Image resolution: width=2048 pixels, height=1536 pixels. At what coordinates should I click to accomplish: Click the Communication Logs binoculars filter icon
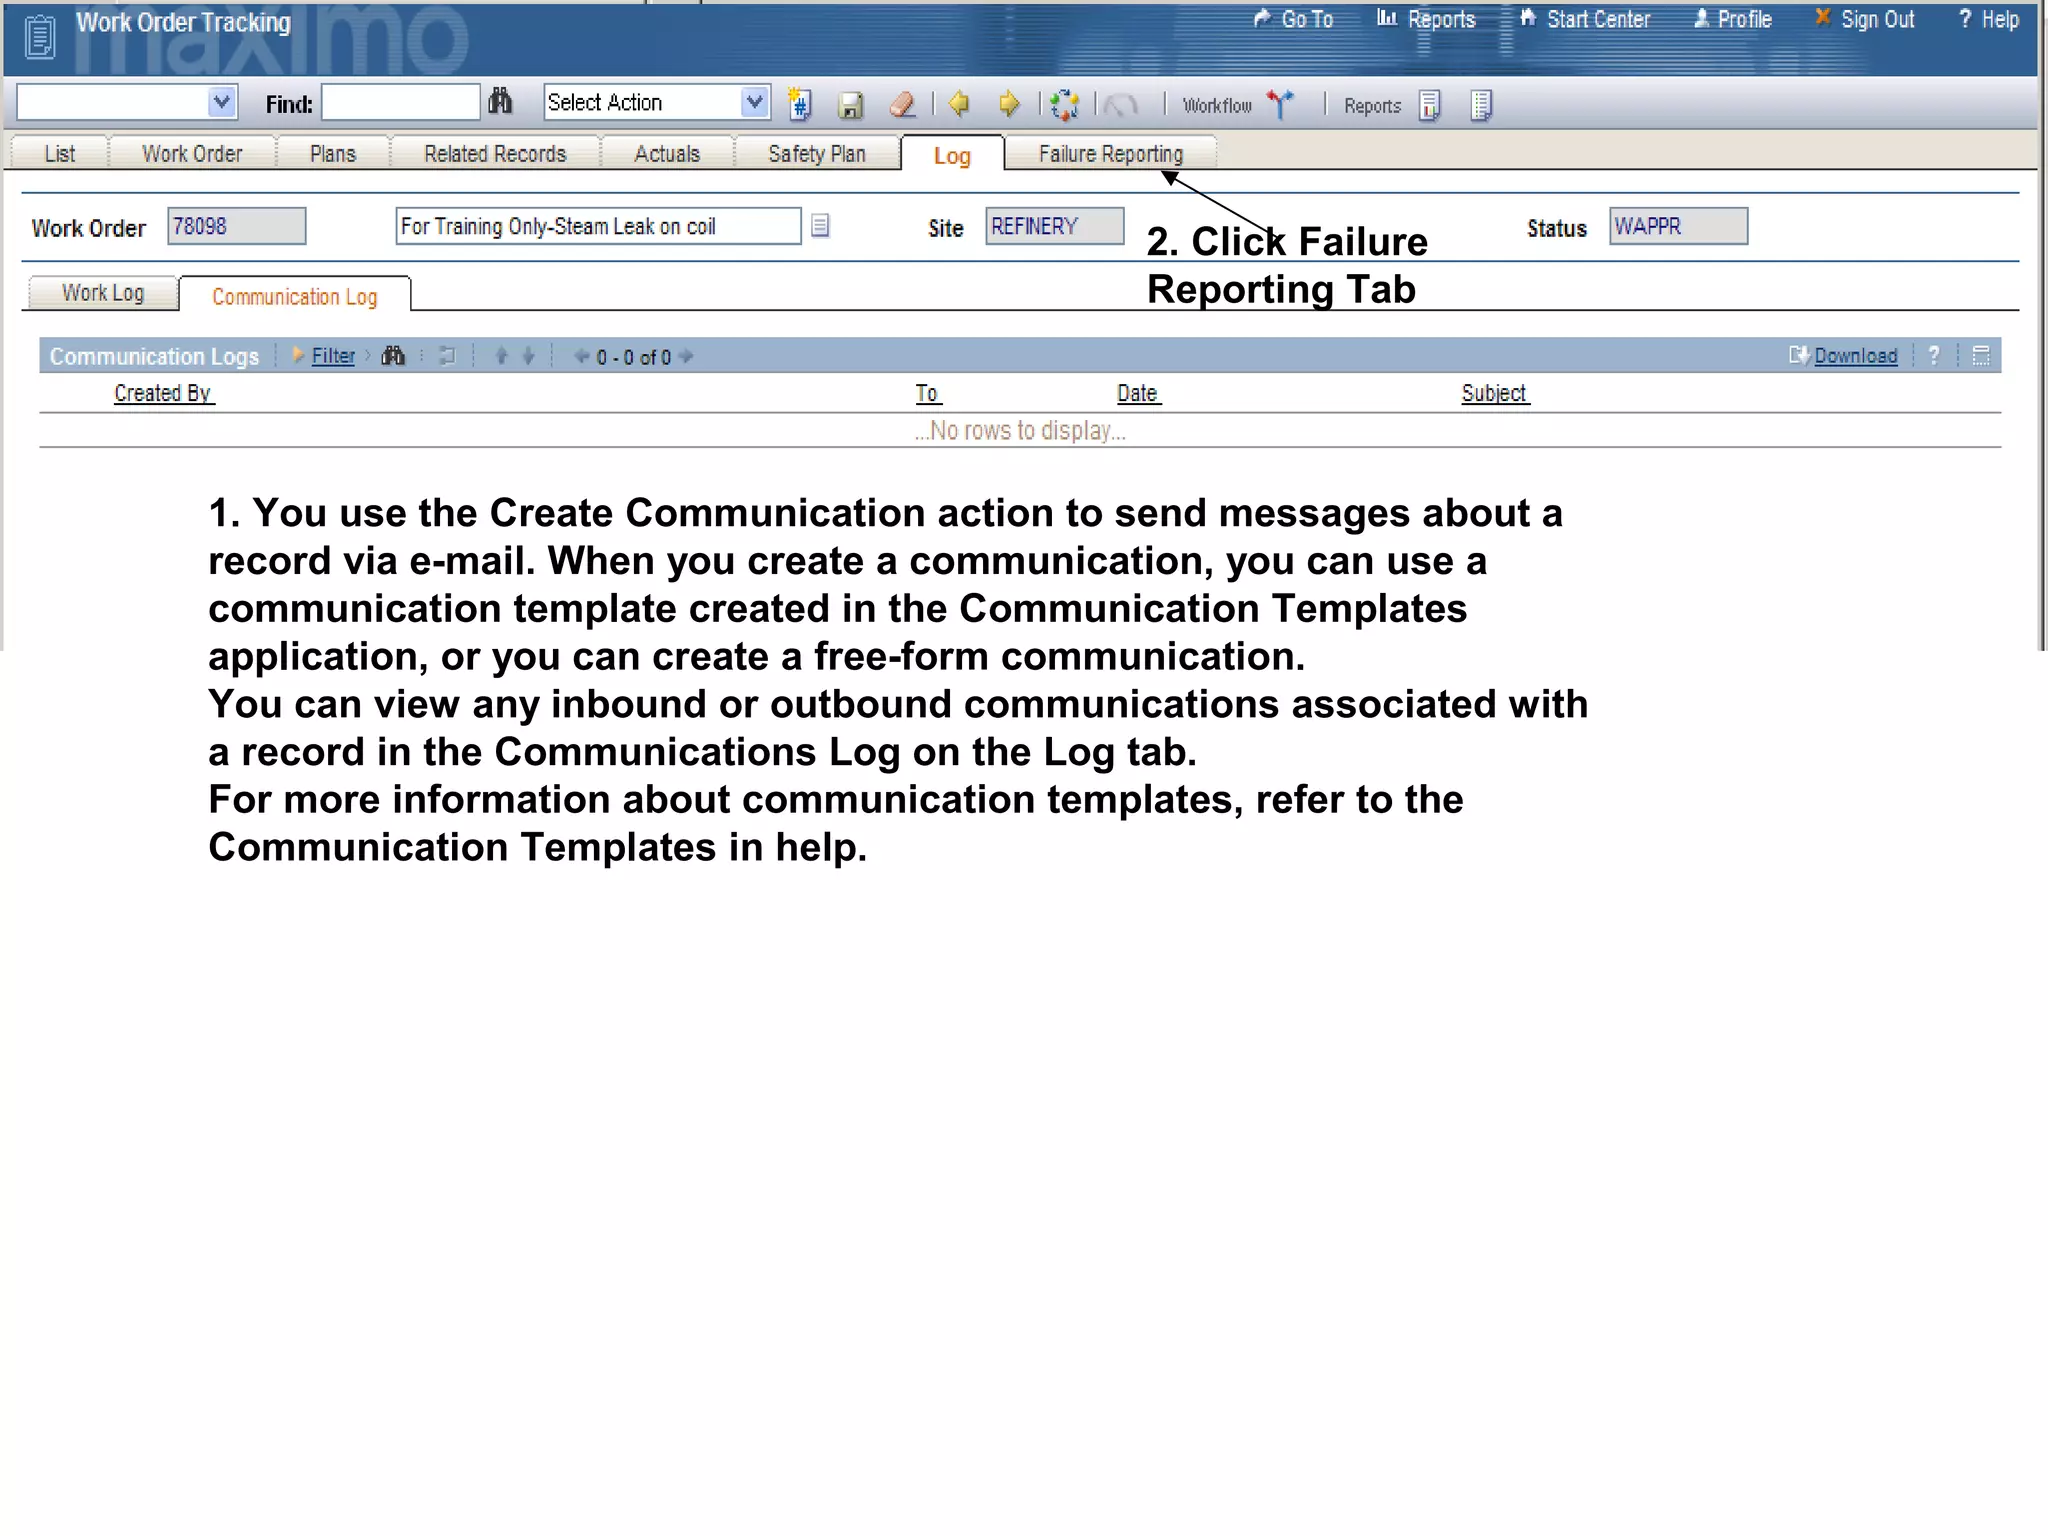[393, 356]
